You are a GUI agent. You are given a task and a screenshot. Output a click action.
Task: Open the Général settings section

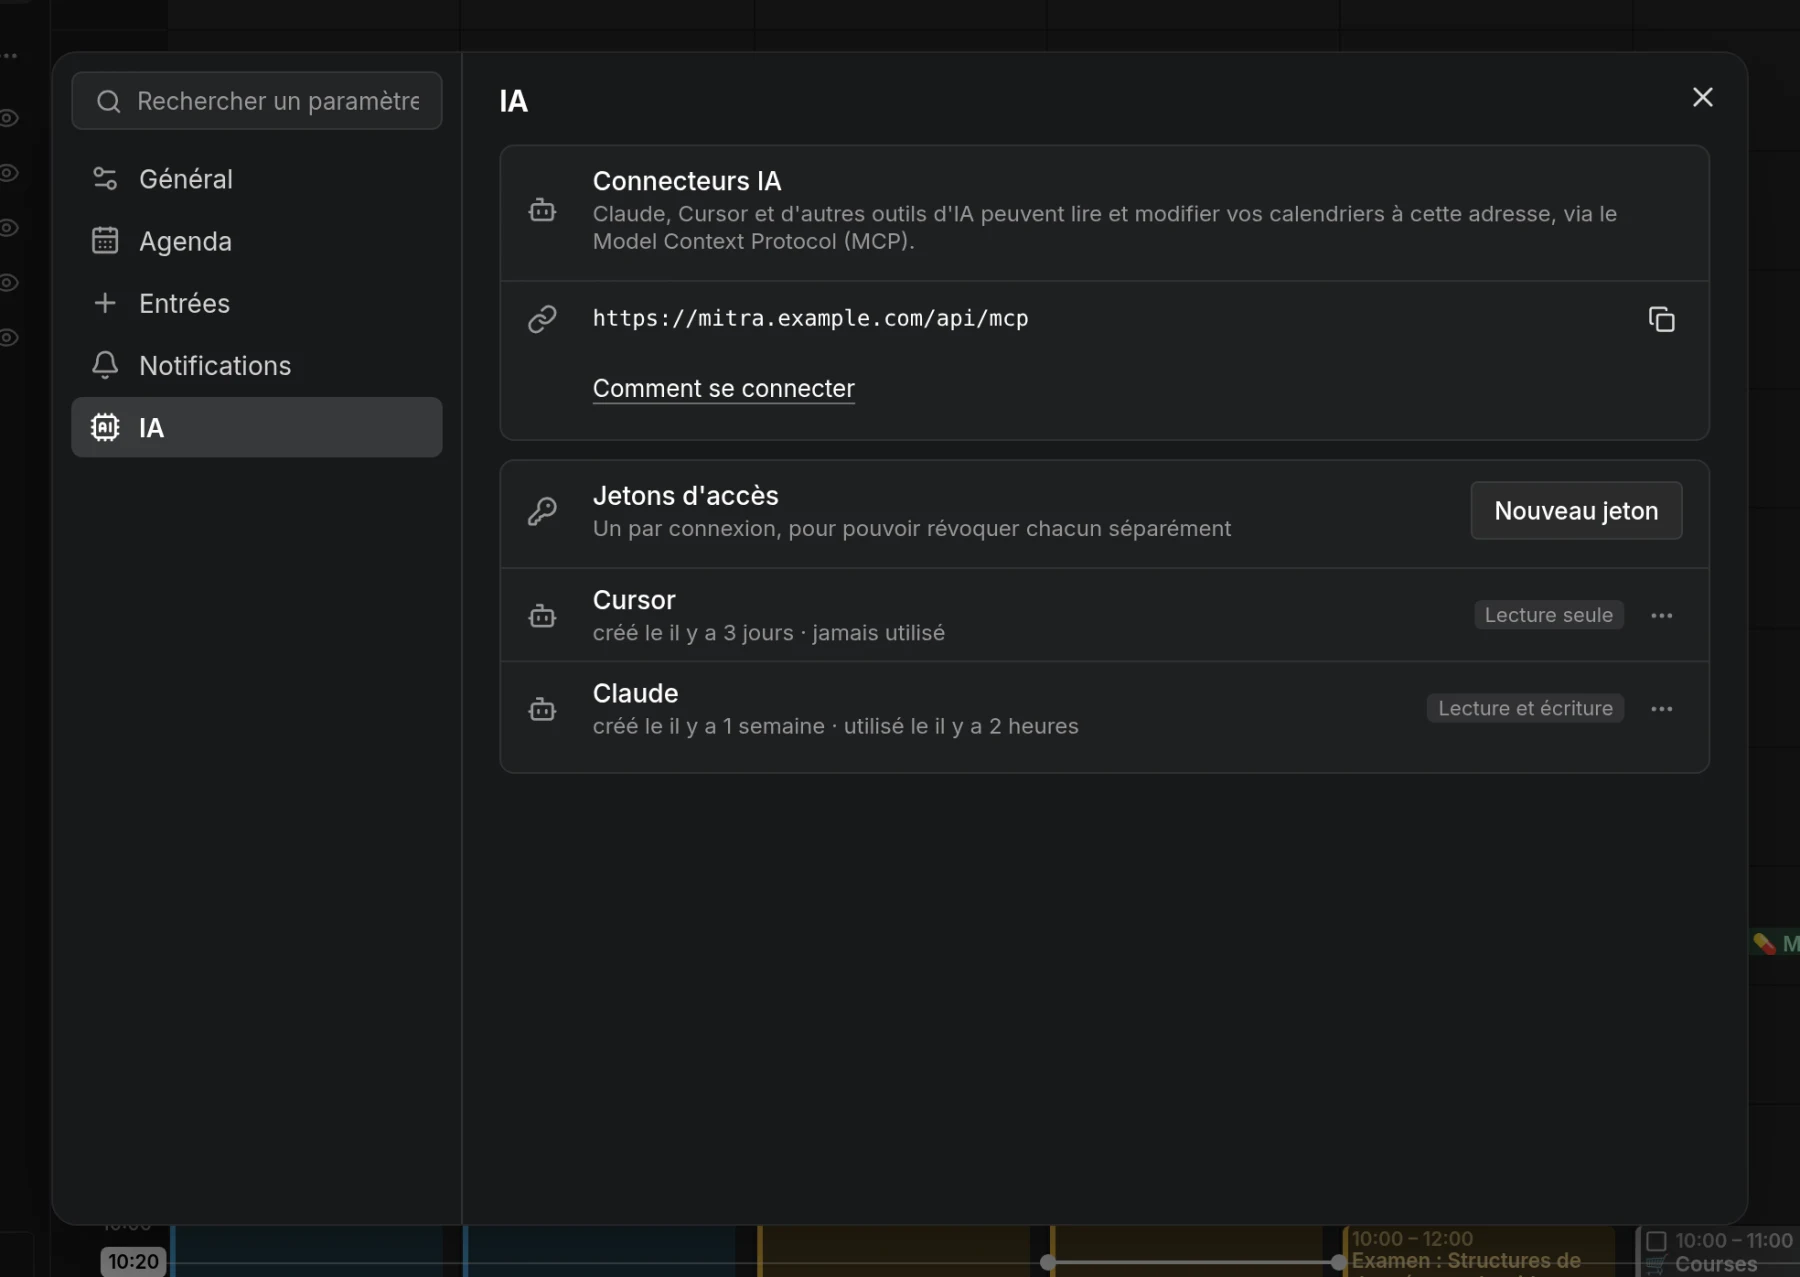(x=257, y=179)
